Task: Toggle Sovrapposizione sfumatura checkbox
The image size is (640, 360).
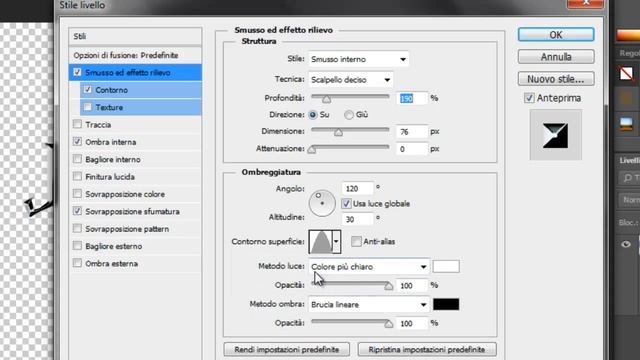Action: point(77,211)
